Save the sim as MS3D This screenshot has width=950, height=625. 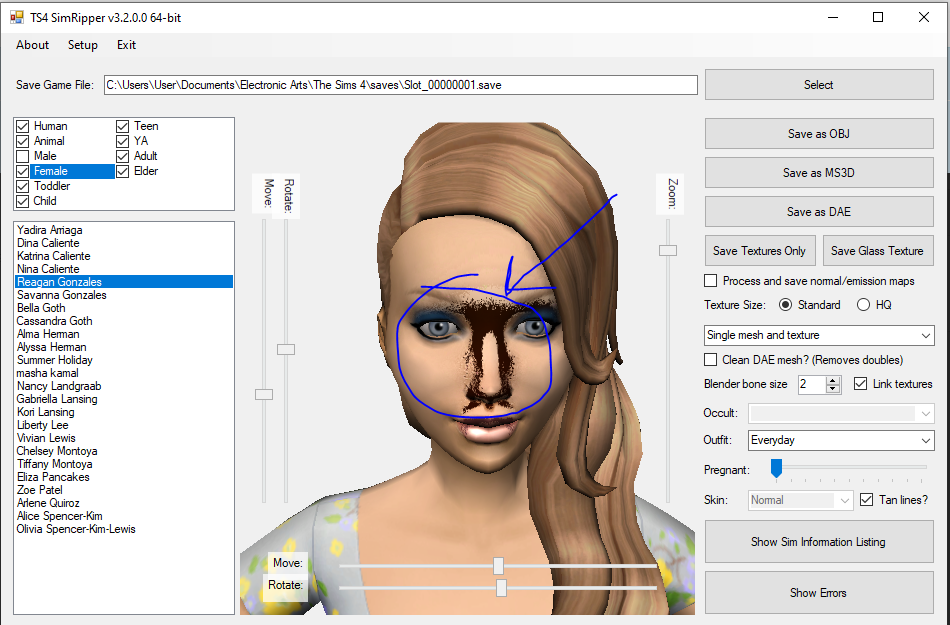click(x=818, y=172)
